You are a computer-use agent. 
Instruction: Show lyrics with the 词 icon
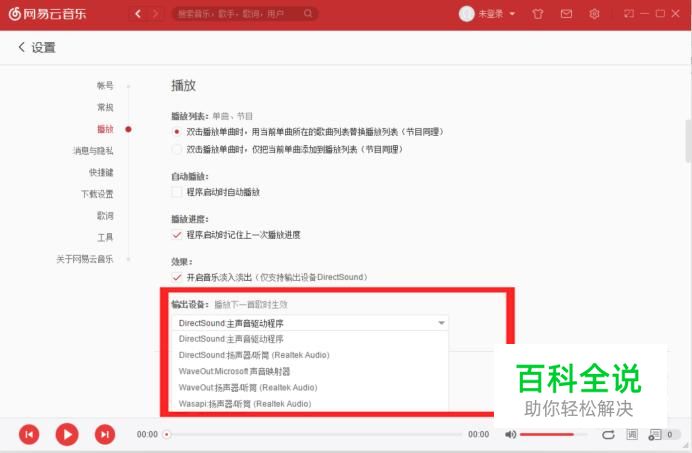point(632,434)
